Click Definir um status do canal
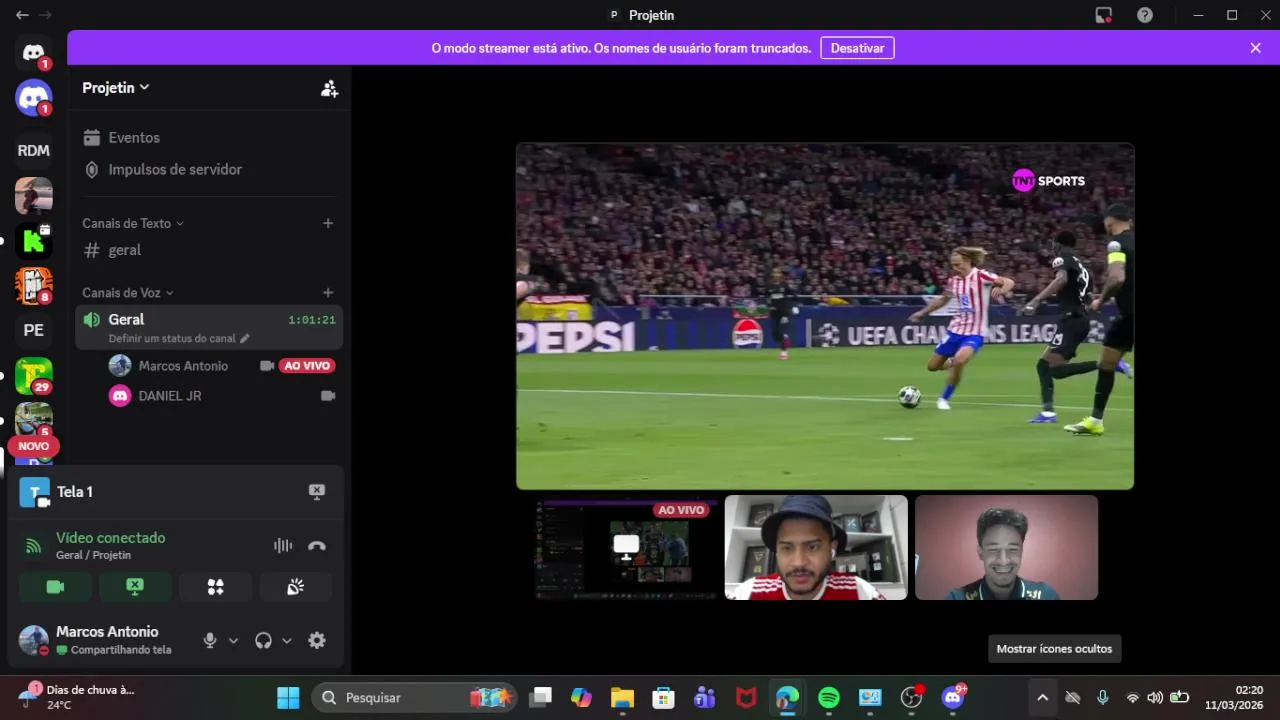Screen dimensions: 1280x720 click(179, 338)
